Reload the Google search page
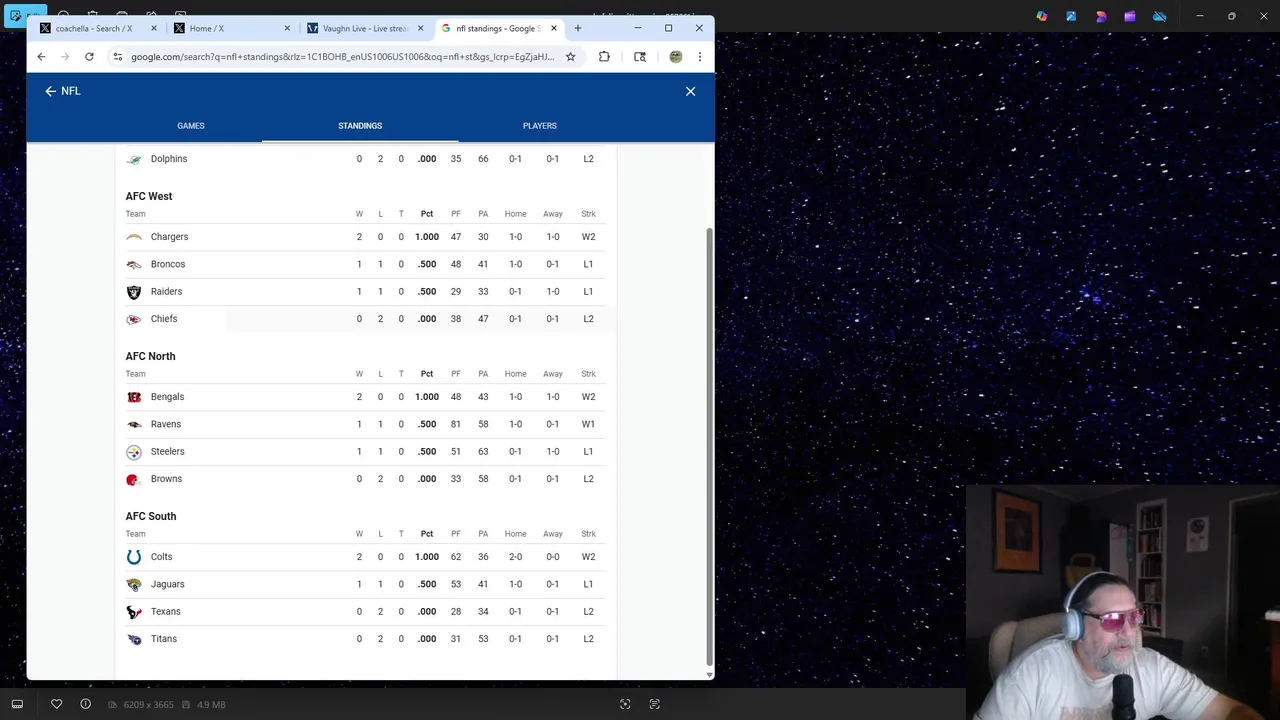The width and height of the screenshot is (1280, 720). click(89, 57)
